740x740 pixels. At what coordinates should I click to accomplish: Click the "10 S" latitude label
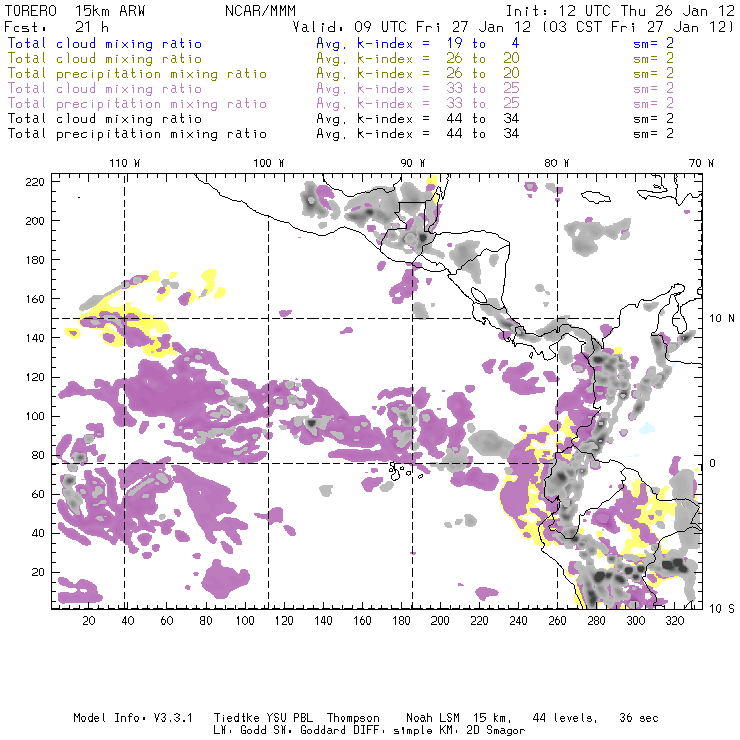pos(722,609)
